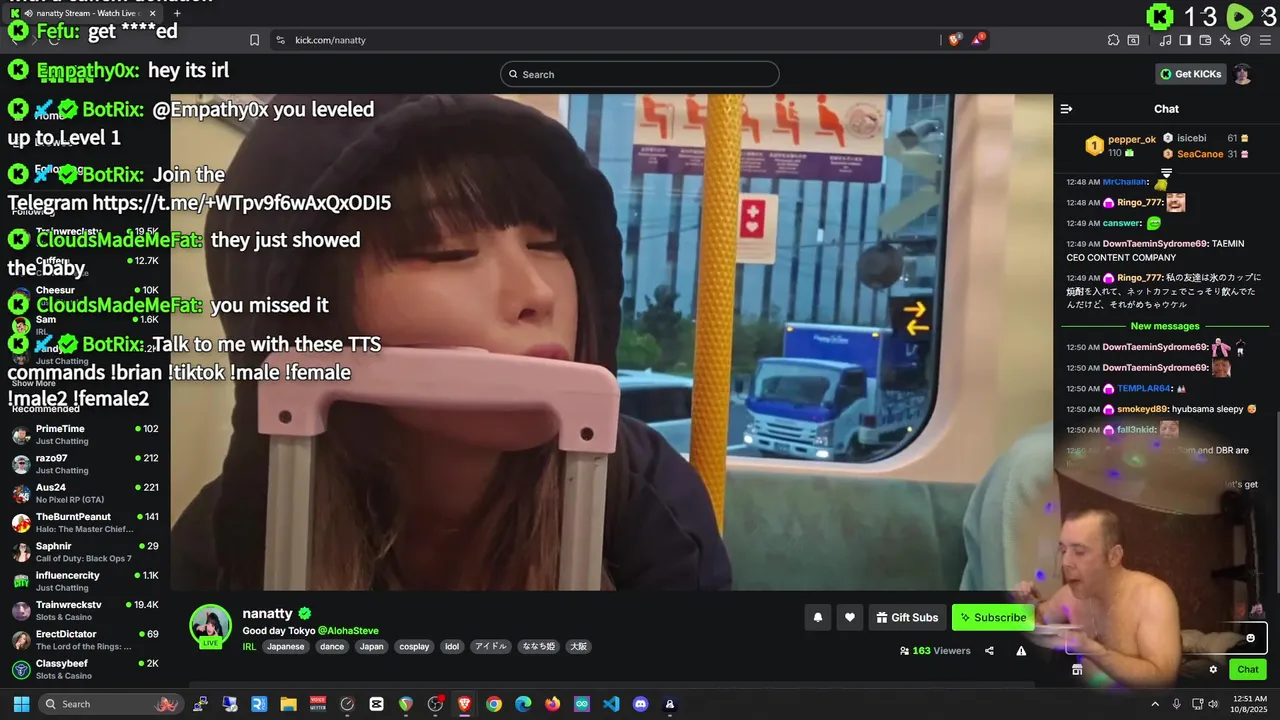Expand the chat leaderboard drop handle
The image size is (1280, 720).
pyautogui.click(x=1166, y=173)
